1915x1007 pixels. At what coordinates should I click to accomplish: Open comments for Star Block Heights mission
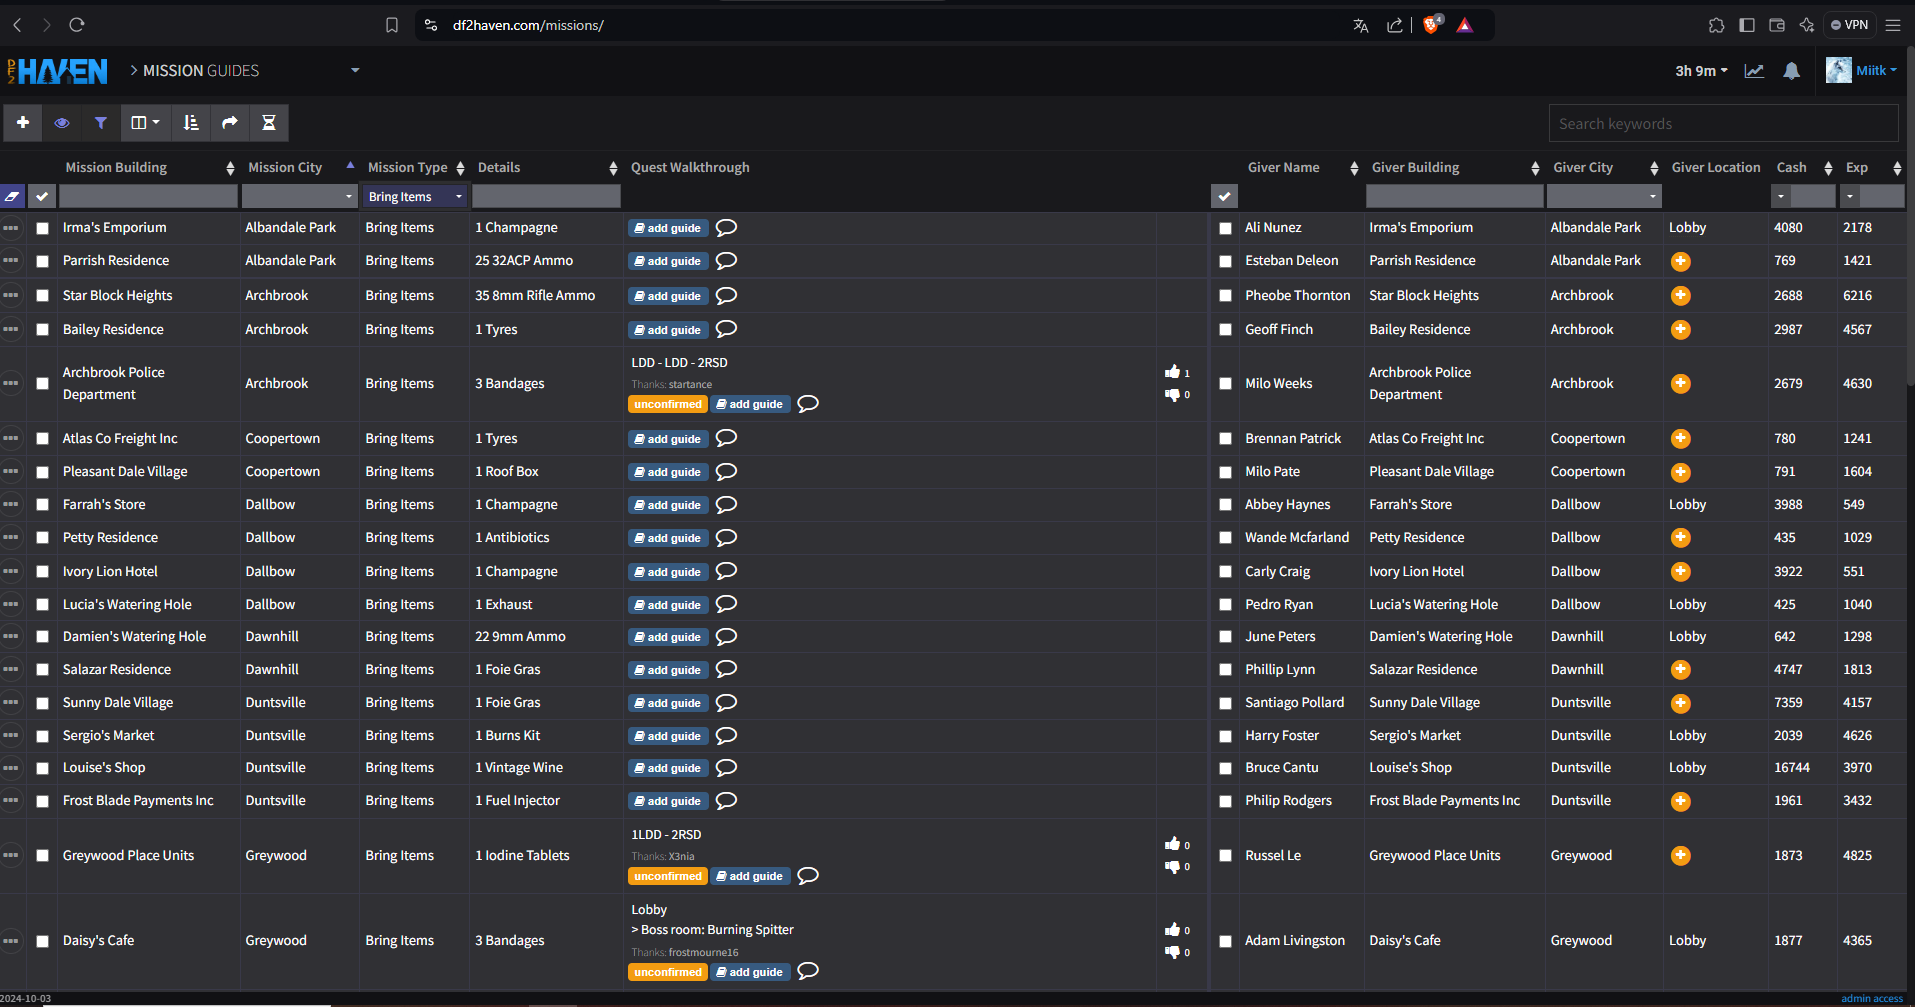pos(727,295)
